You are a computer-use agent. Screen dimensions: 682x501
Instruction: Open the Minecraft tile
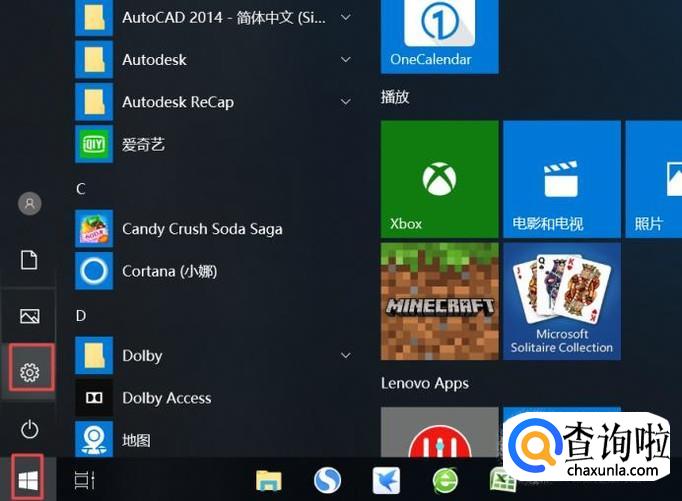point(440,301)
